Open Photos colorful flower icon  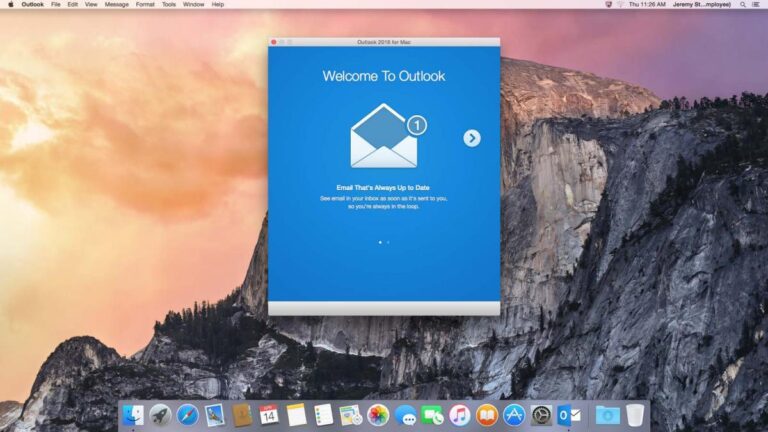(x=378, y=415)
